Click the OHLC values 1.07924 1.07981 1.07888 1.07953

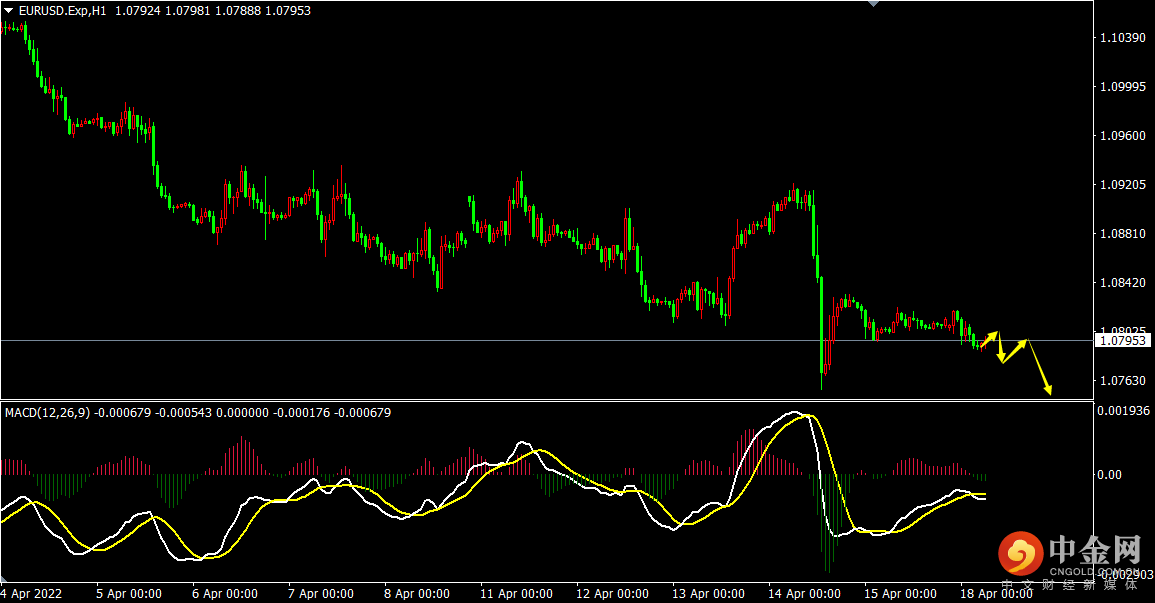(213, 11)
